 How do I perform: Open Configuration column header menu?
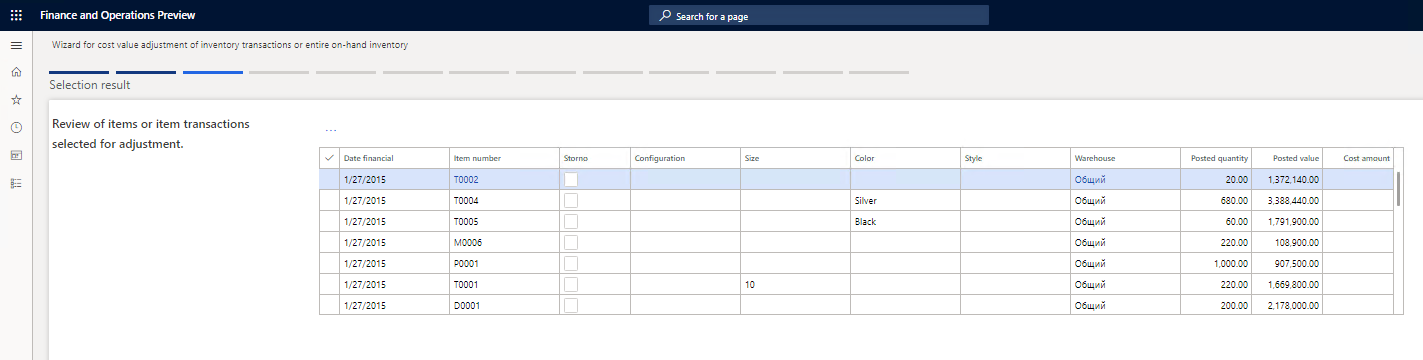point(684,158)
